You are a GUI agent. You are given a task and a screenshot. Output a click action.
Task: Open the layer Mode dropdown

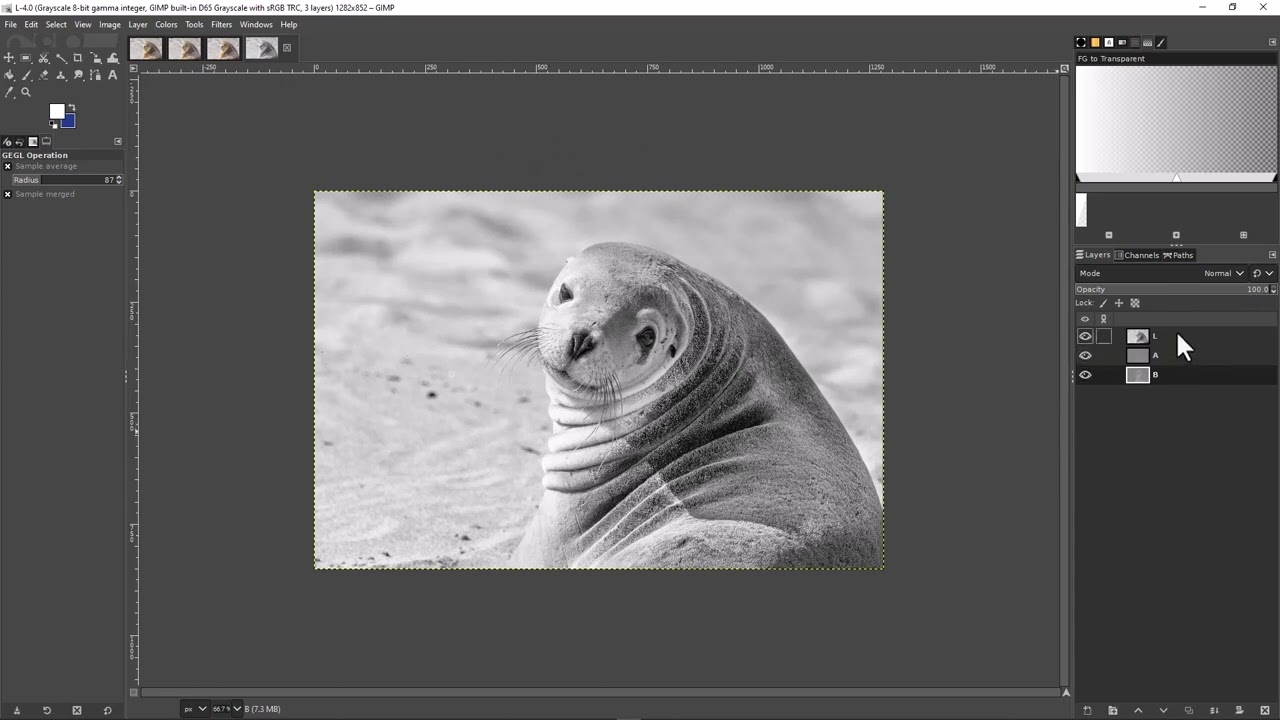(1161, 273)
